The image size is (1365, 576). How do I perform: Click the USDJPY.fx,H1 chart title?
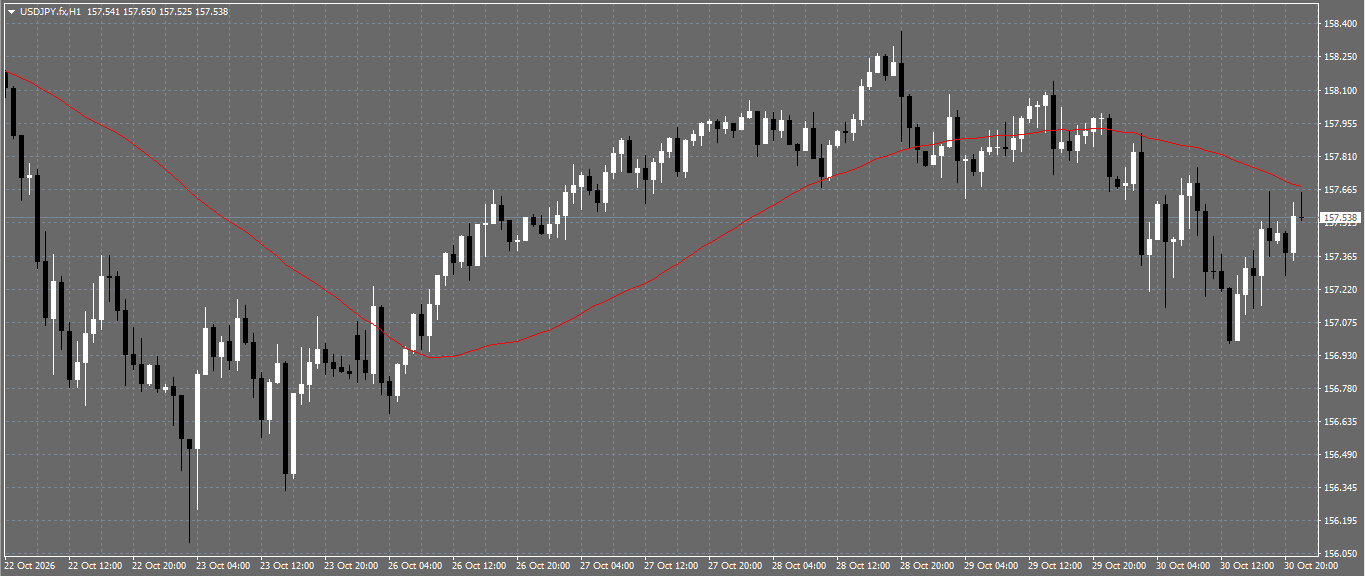click(x=51, y=11)
